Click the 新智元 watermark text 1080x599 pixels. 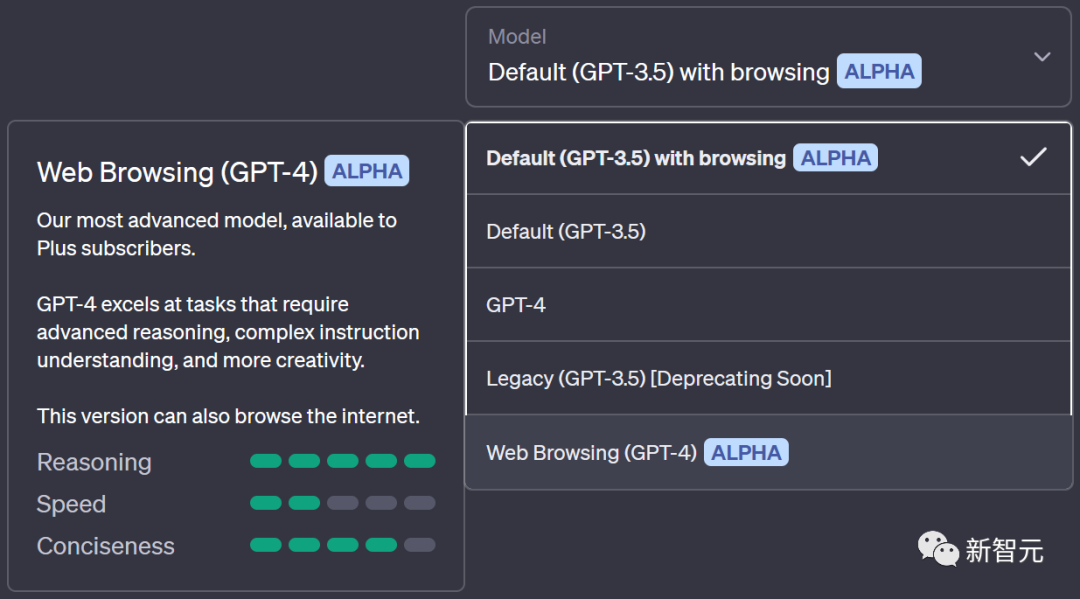tap(1004, 550)
